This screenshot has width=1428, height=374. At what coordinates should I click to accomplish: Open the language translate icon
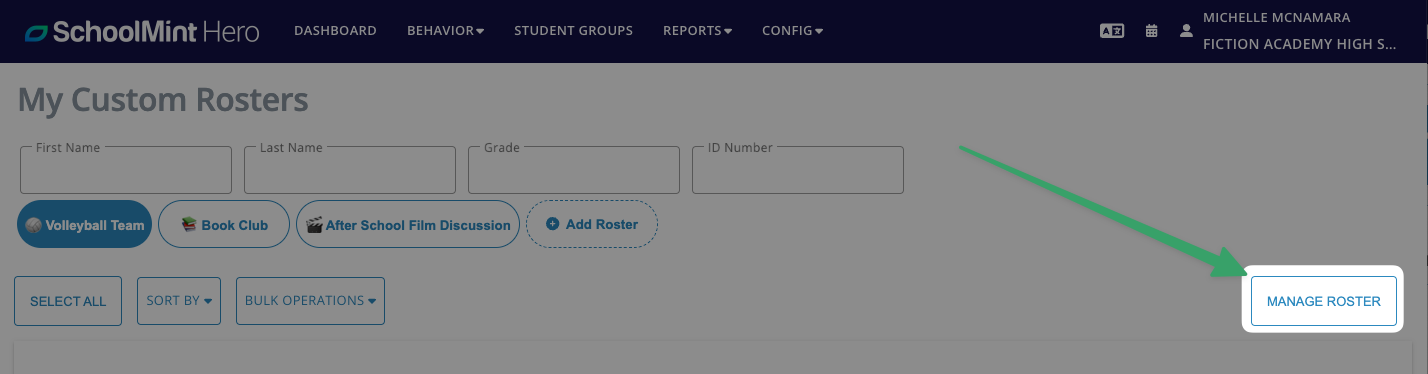[x=1111, y=31]
